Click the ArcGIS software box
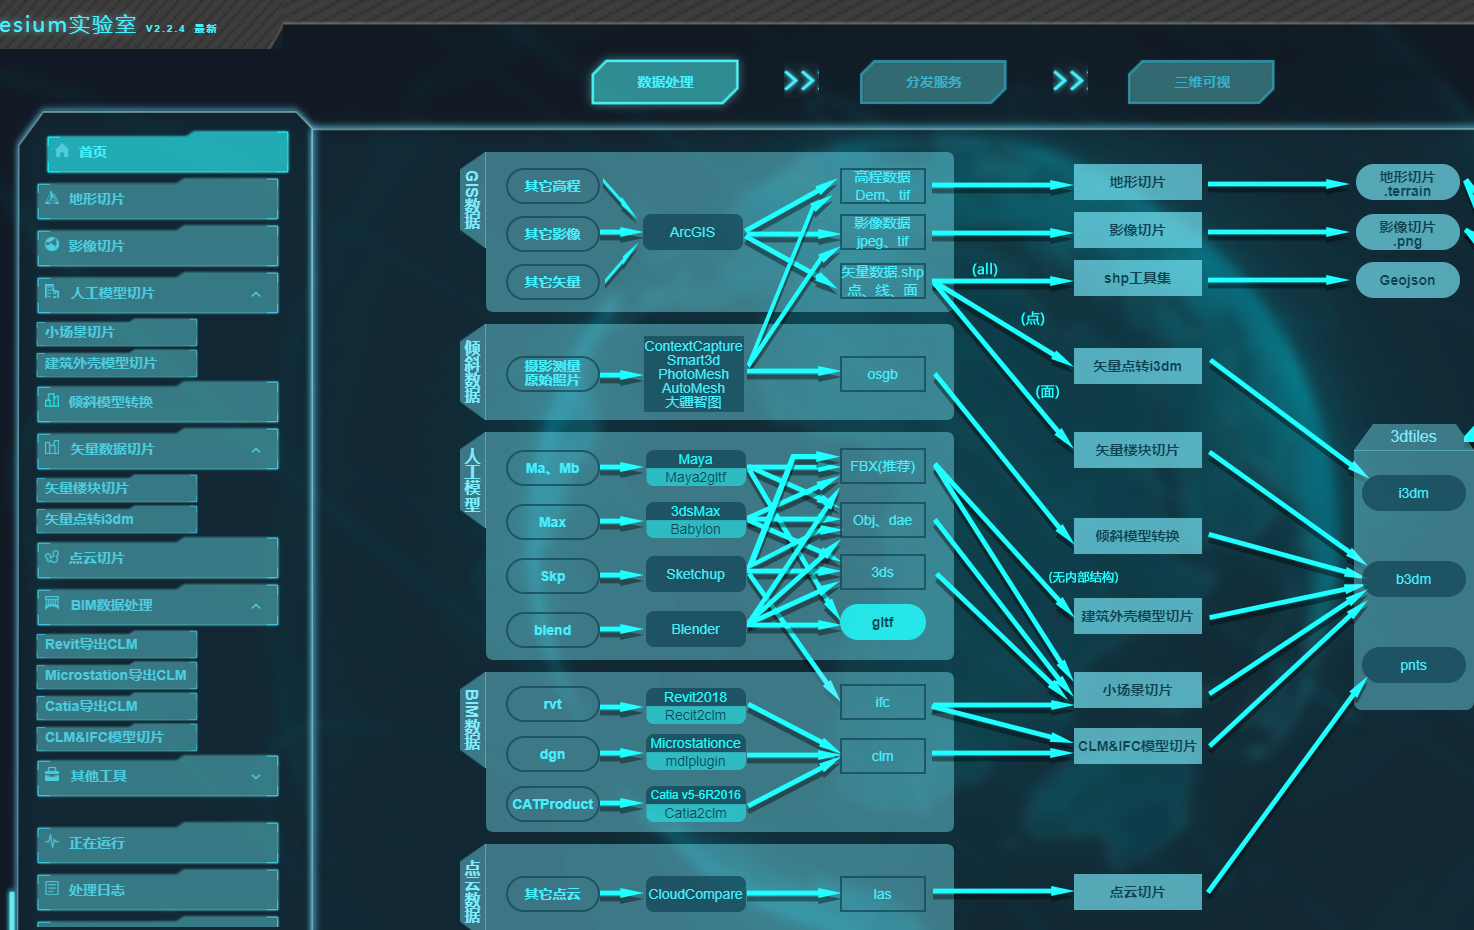Screen dimensions: 1474x930 692,232
